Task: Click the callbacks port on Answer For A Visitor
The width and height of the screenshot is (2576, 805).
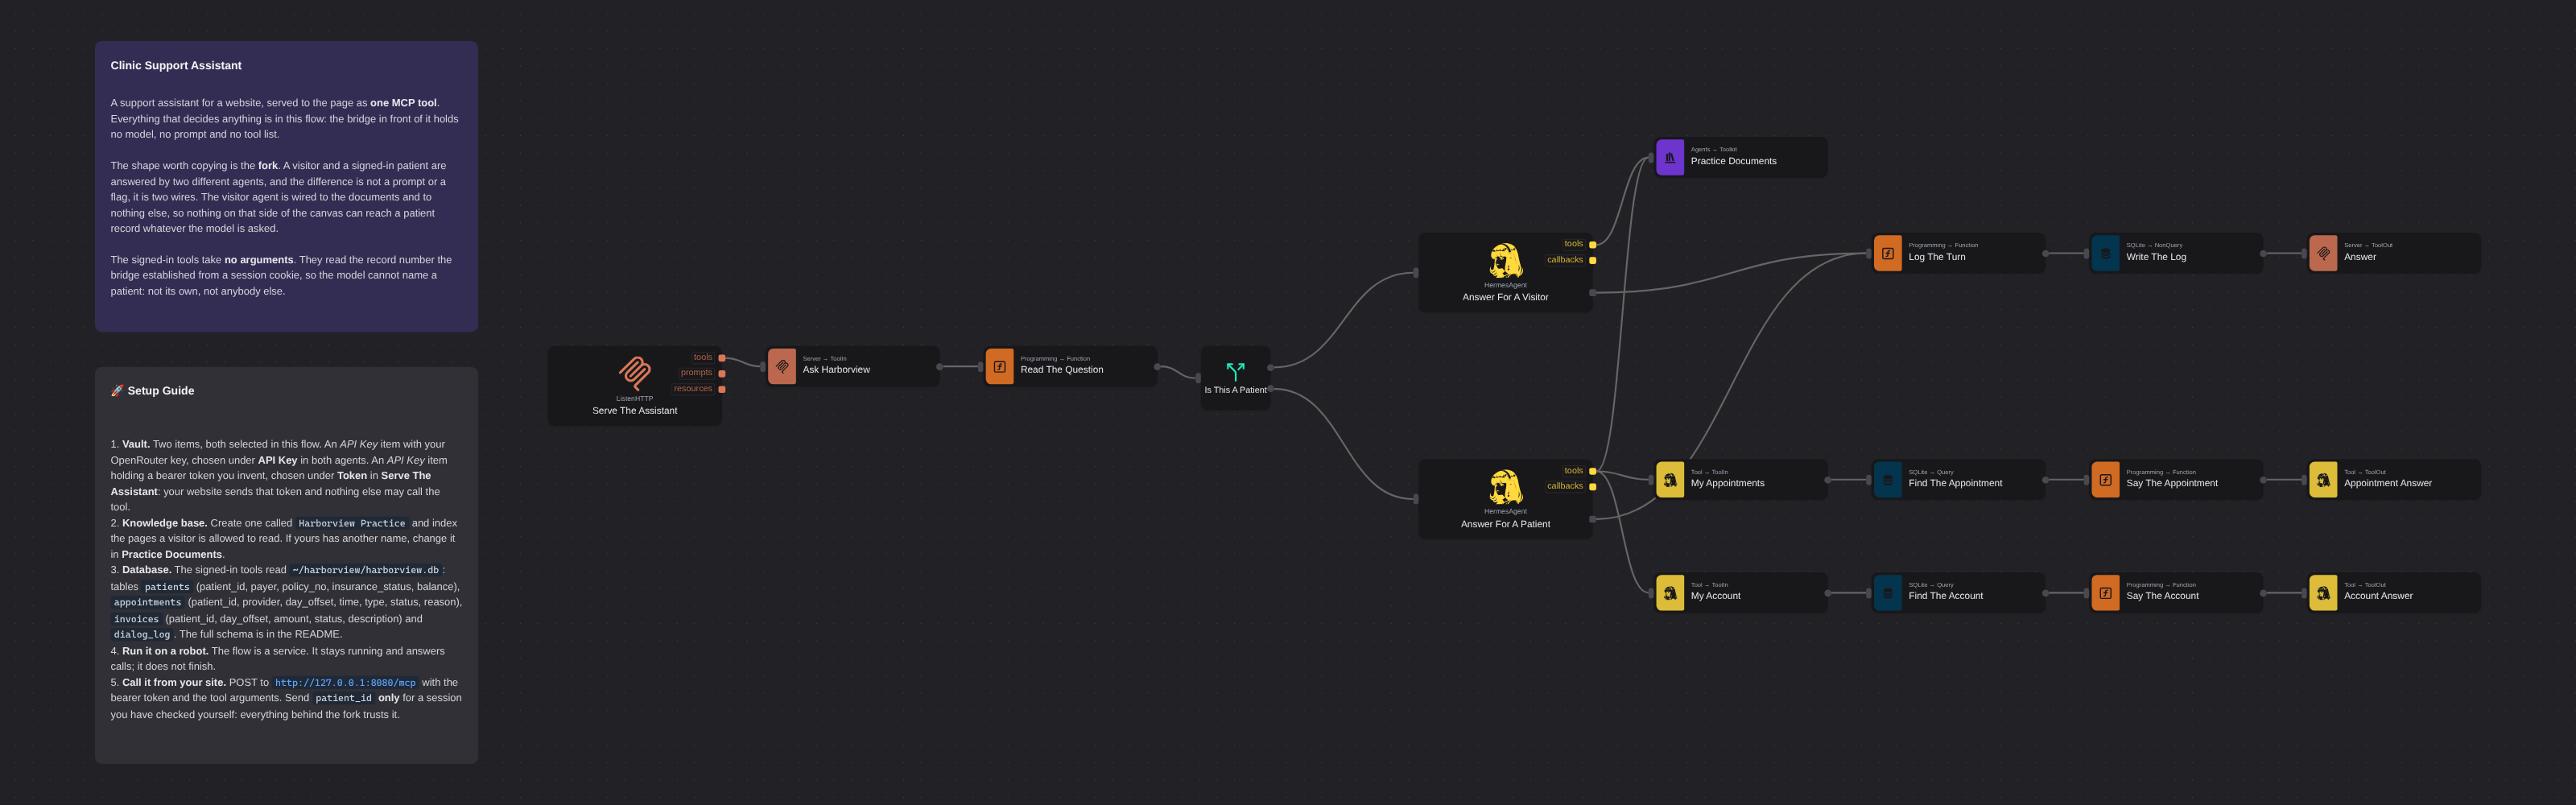Action: point(1593,260)
